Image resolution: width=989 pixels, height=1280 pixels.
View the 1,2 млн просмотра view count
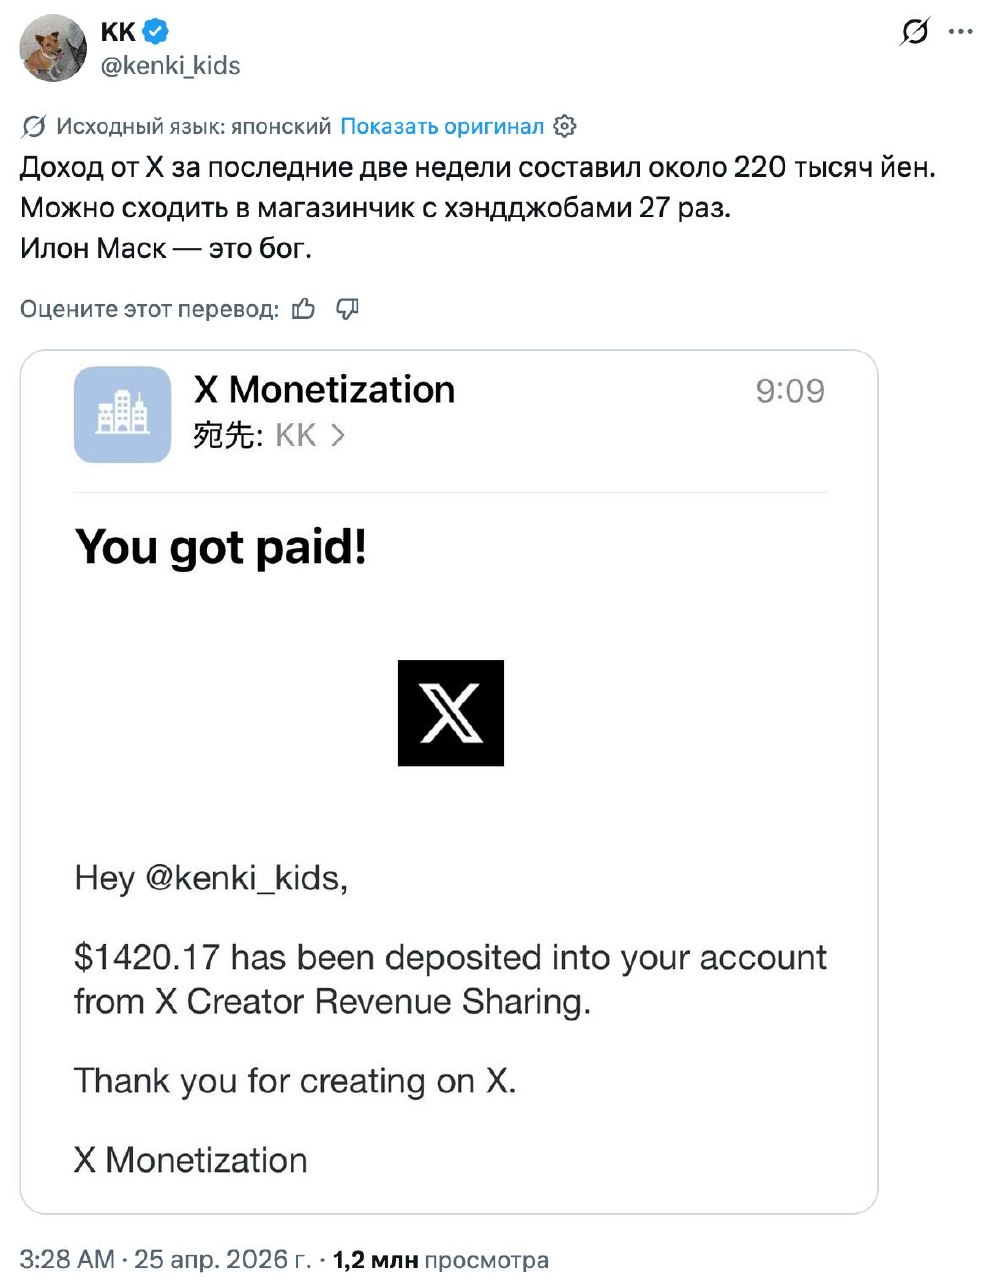440,1259
